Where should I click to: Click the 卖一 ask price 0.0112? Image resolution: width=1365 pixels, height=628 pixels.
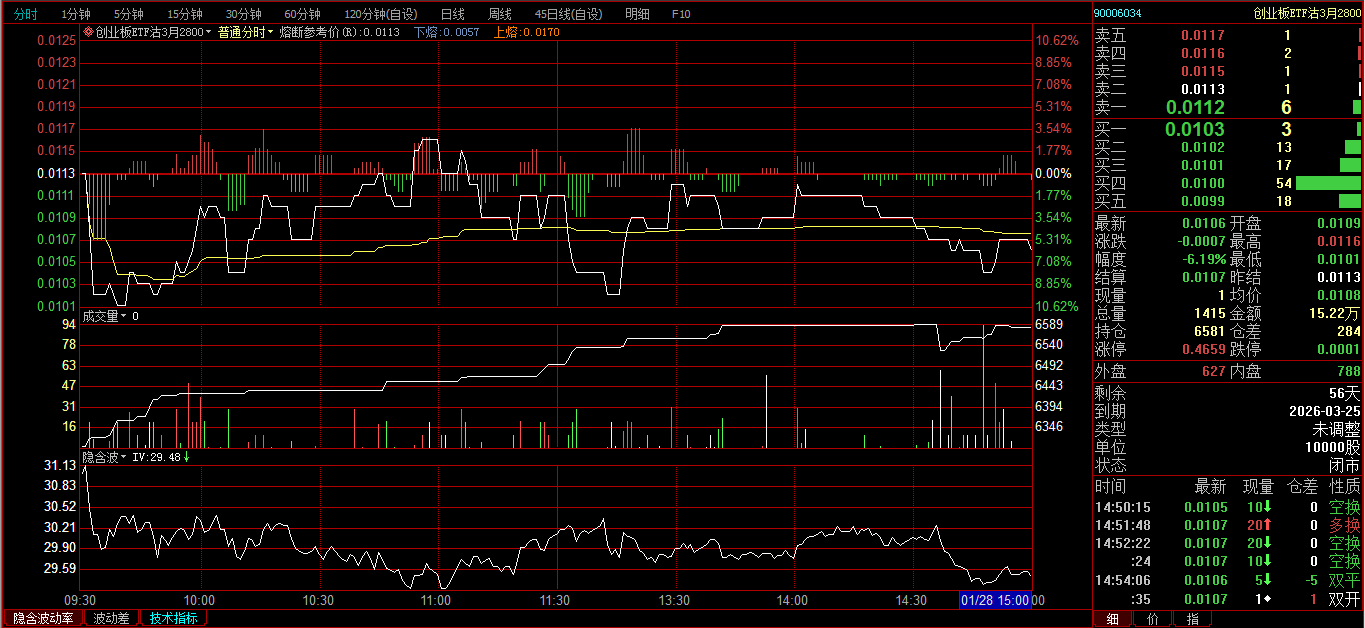point(1195,108)
